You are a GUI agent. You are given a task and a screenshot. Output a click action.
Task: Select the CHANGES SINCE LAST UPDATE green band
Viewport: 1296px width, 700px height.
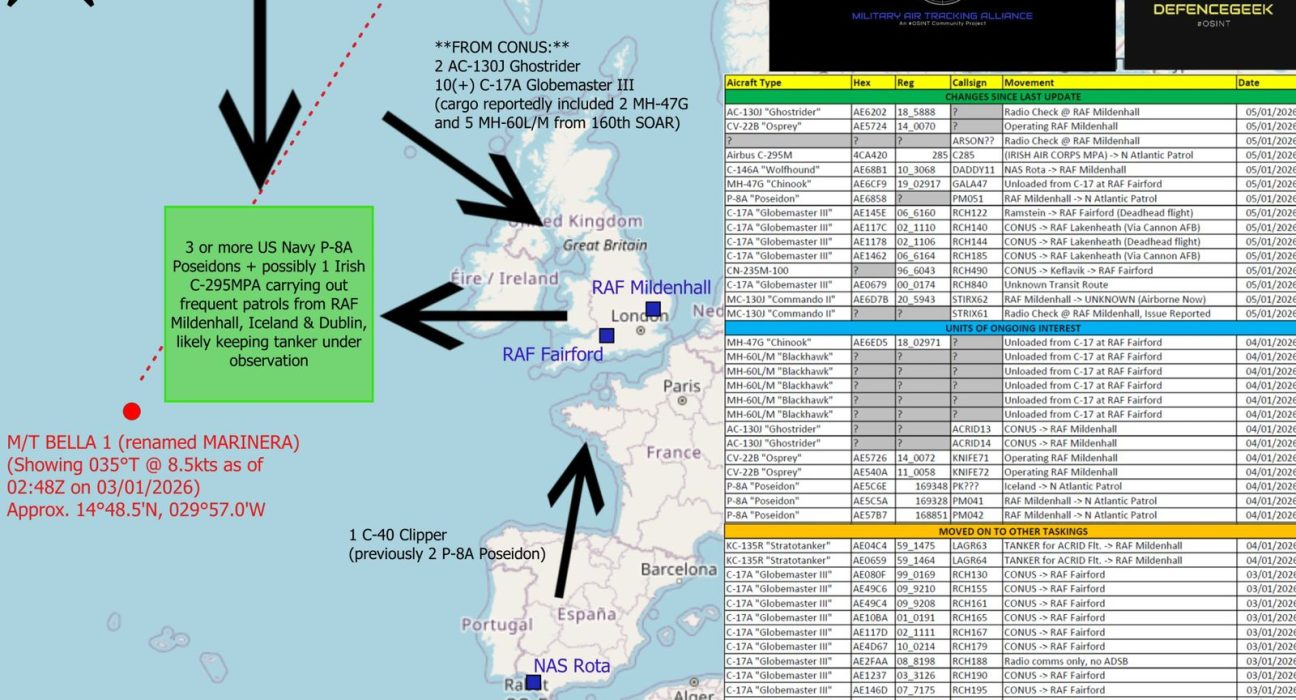[1010, 97]
